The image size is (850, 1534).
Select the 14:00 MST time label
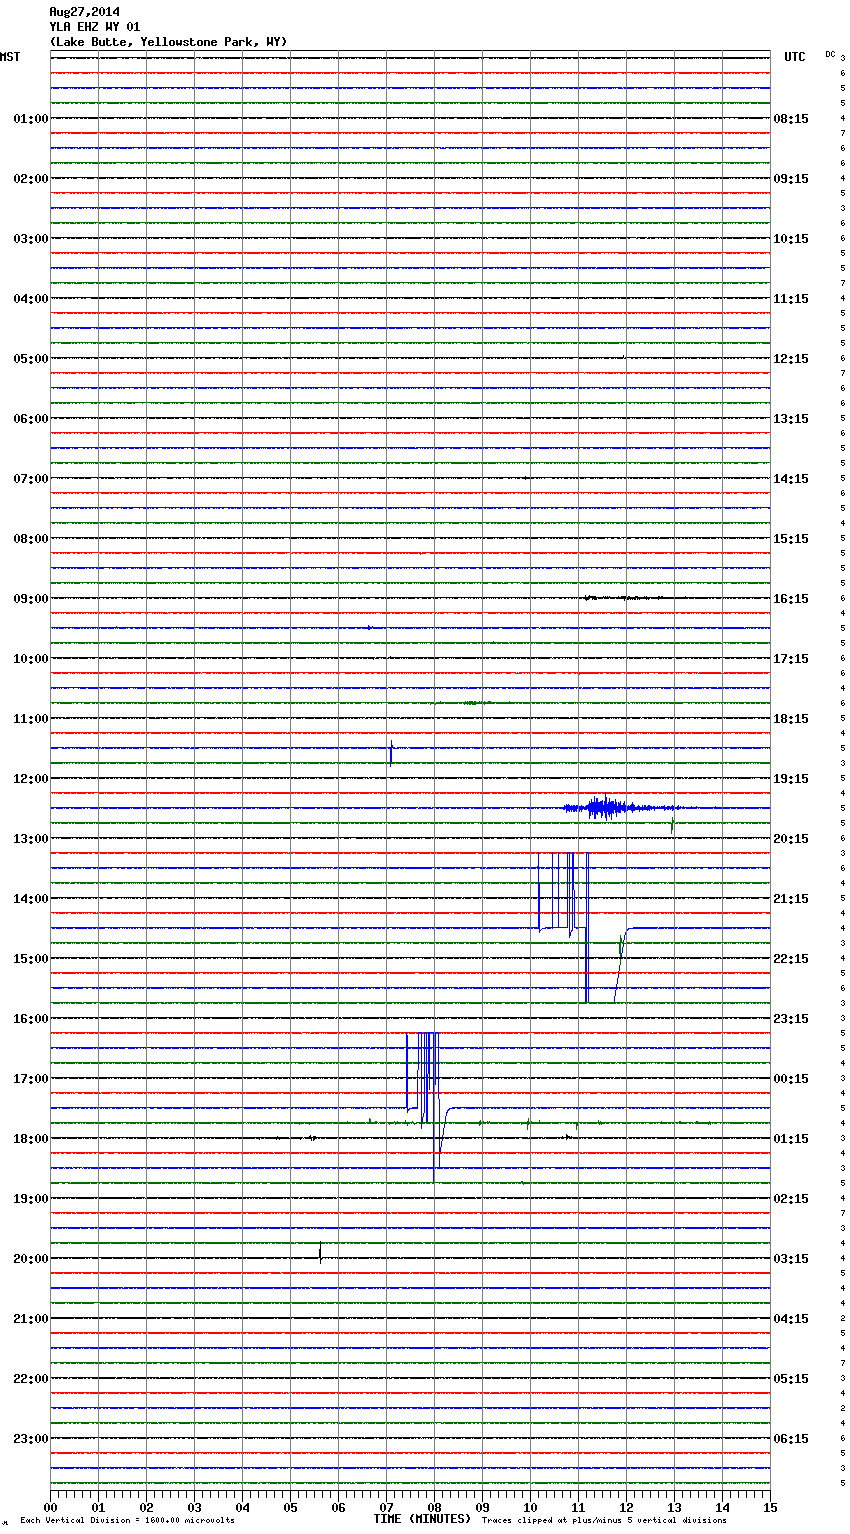tap(31, 899)
